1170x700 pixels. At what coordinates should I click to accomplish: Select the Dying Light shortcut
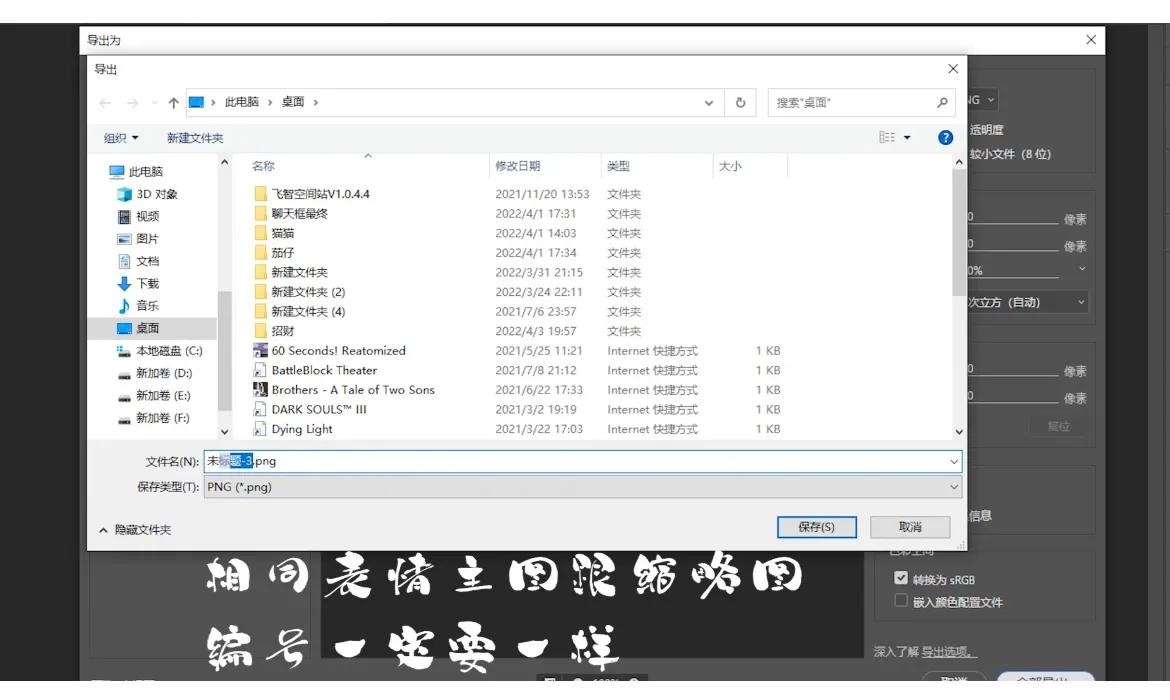(x=303, y=428)
